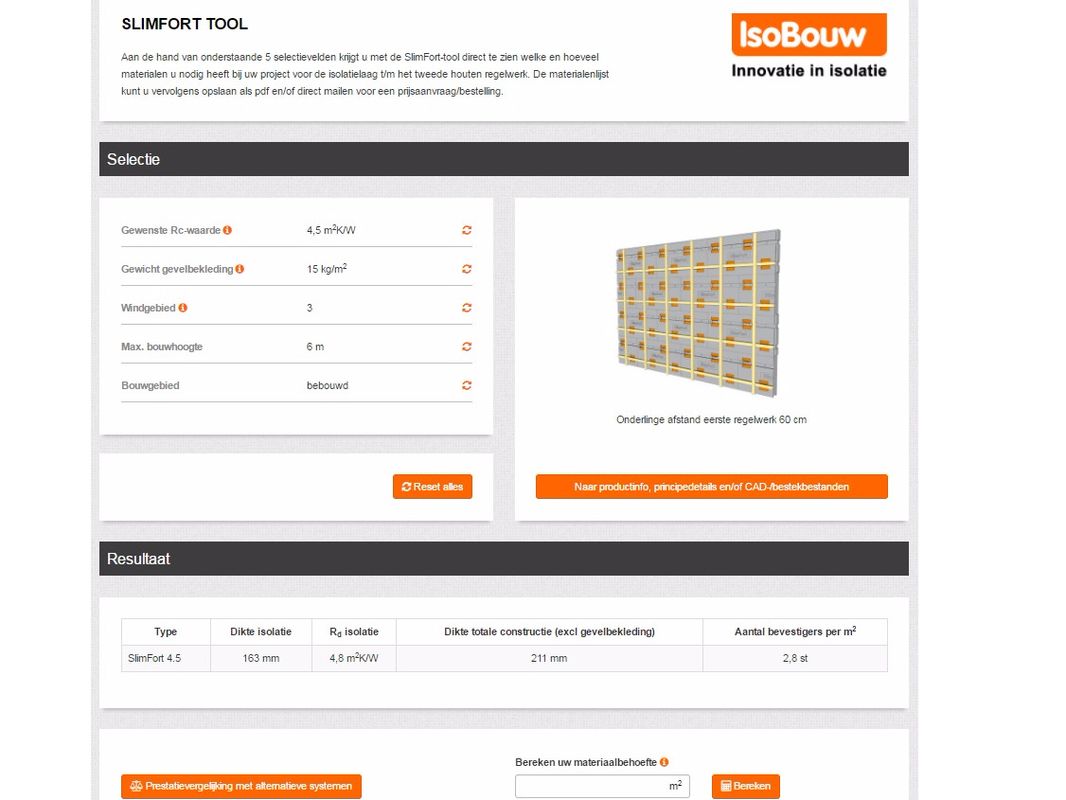Click the IsoBouw logo
The width and height of the screenshot is (1066, 800).
click(x=809, y=45)
